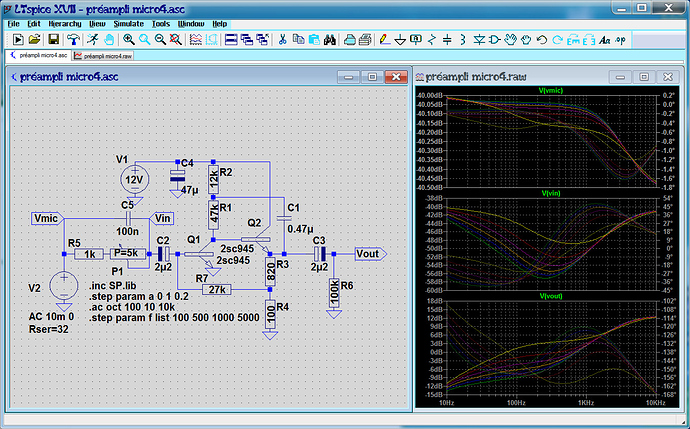Switch to the préampli micro4.raw tab
This screenshot has height=429, width=690.
[103, 56]
